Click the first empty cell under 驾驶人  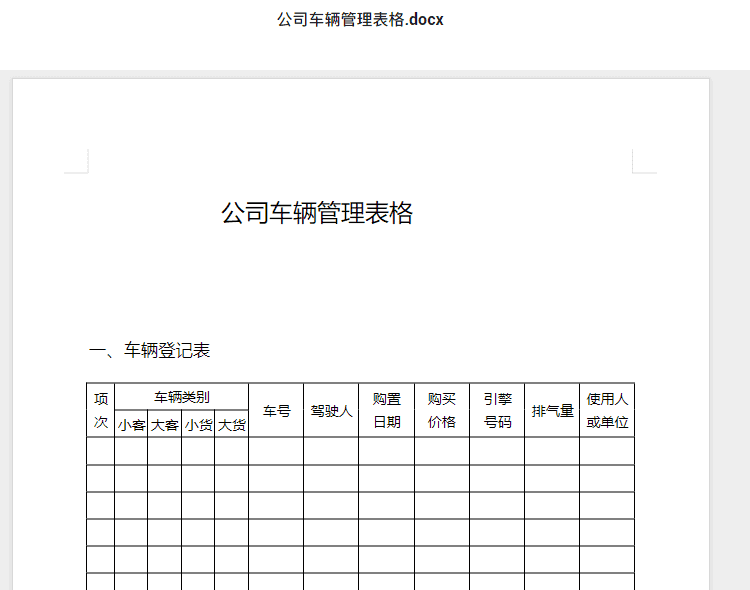click(x=331, y=451)
